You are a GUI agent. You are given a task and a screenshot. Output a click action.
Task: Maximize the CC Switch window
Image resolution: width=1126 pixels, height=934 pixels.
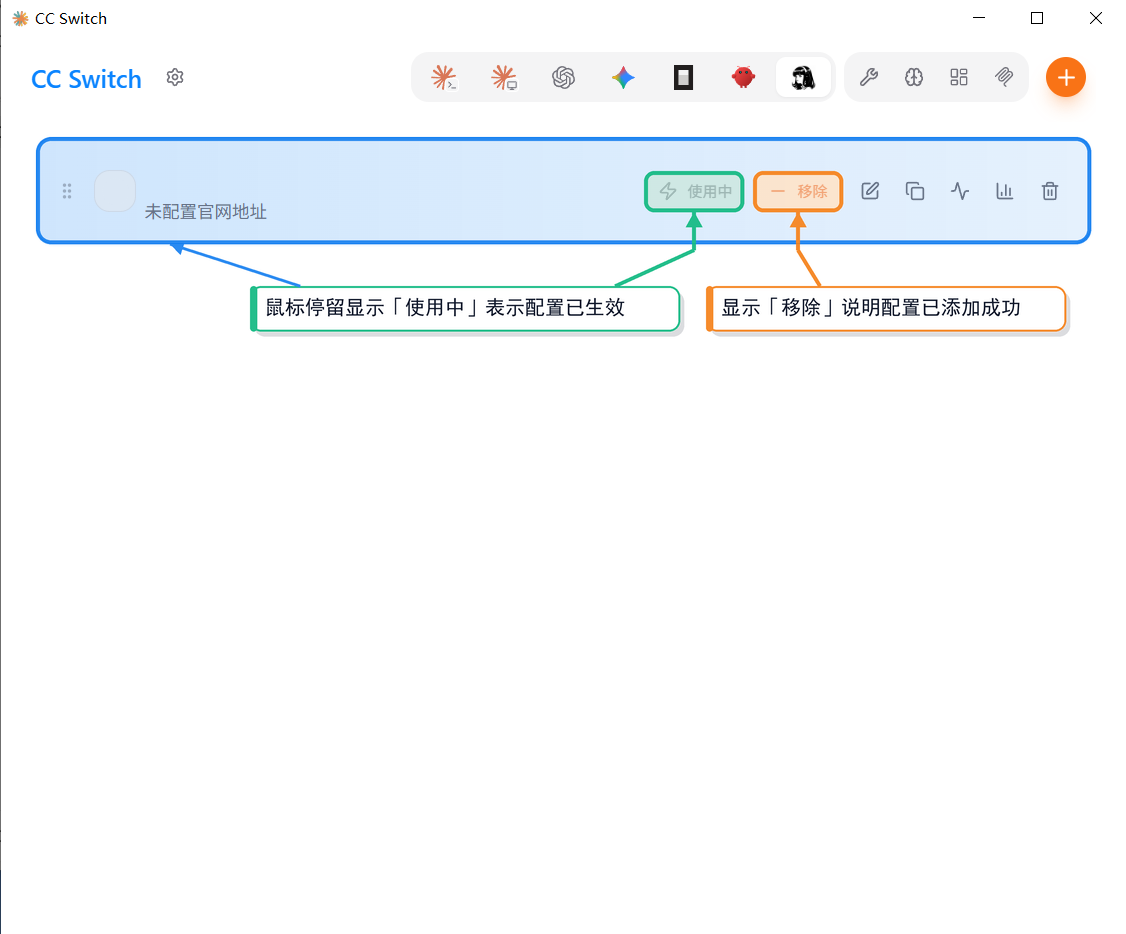[x=1037, y=18]
